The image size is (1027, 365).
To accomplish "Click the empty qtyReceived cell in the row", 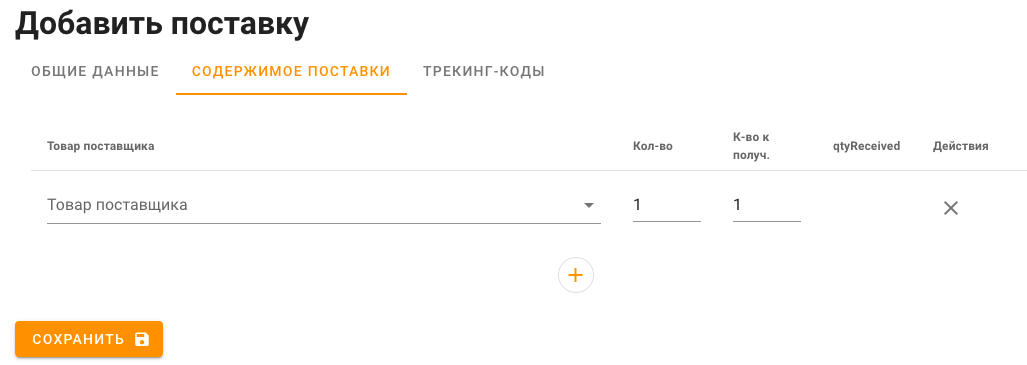I will click(x=866, y=207).
